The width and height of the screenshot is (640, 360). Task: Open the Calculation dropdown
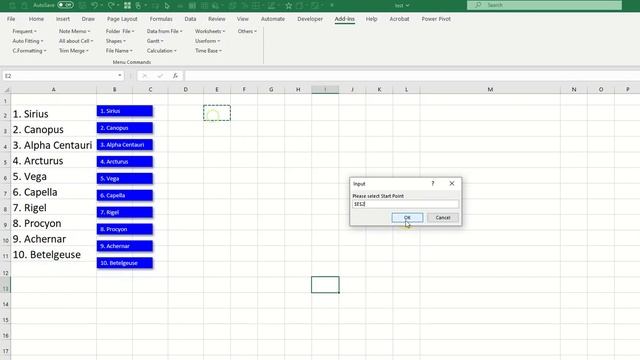[x=162, y=51]
